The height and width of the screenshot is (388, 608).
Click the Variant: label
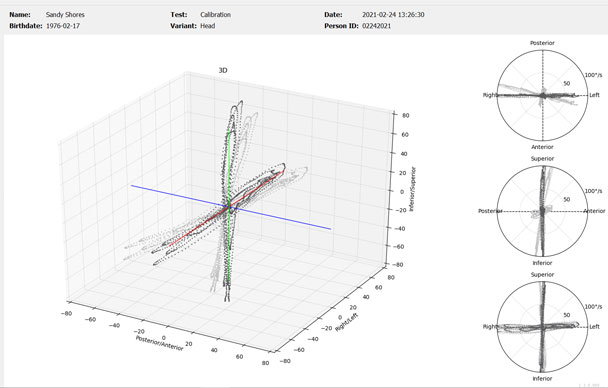pos(183,26)
